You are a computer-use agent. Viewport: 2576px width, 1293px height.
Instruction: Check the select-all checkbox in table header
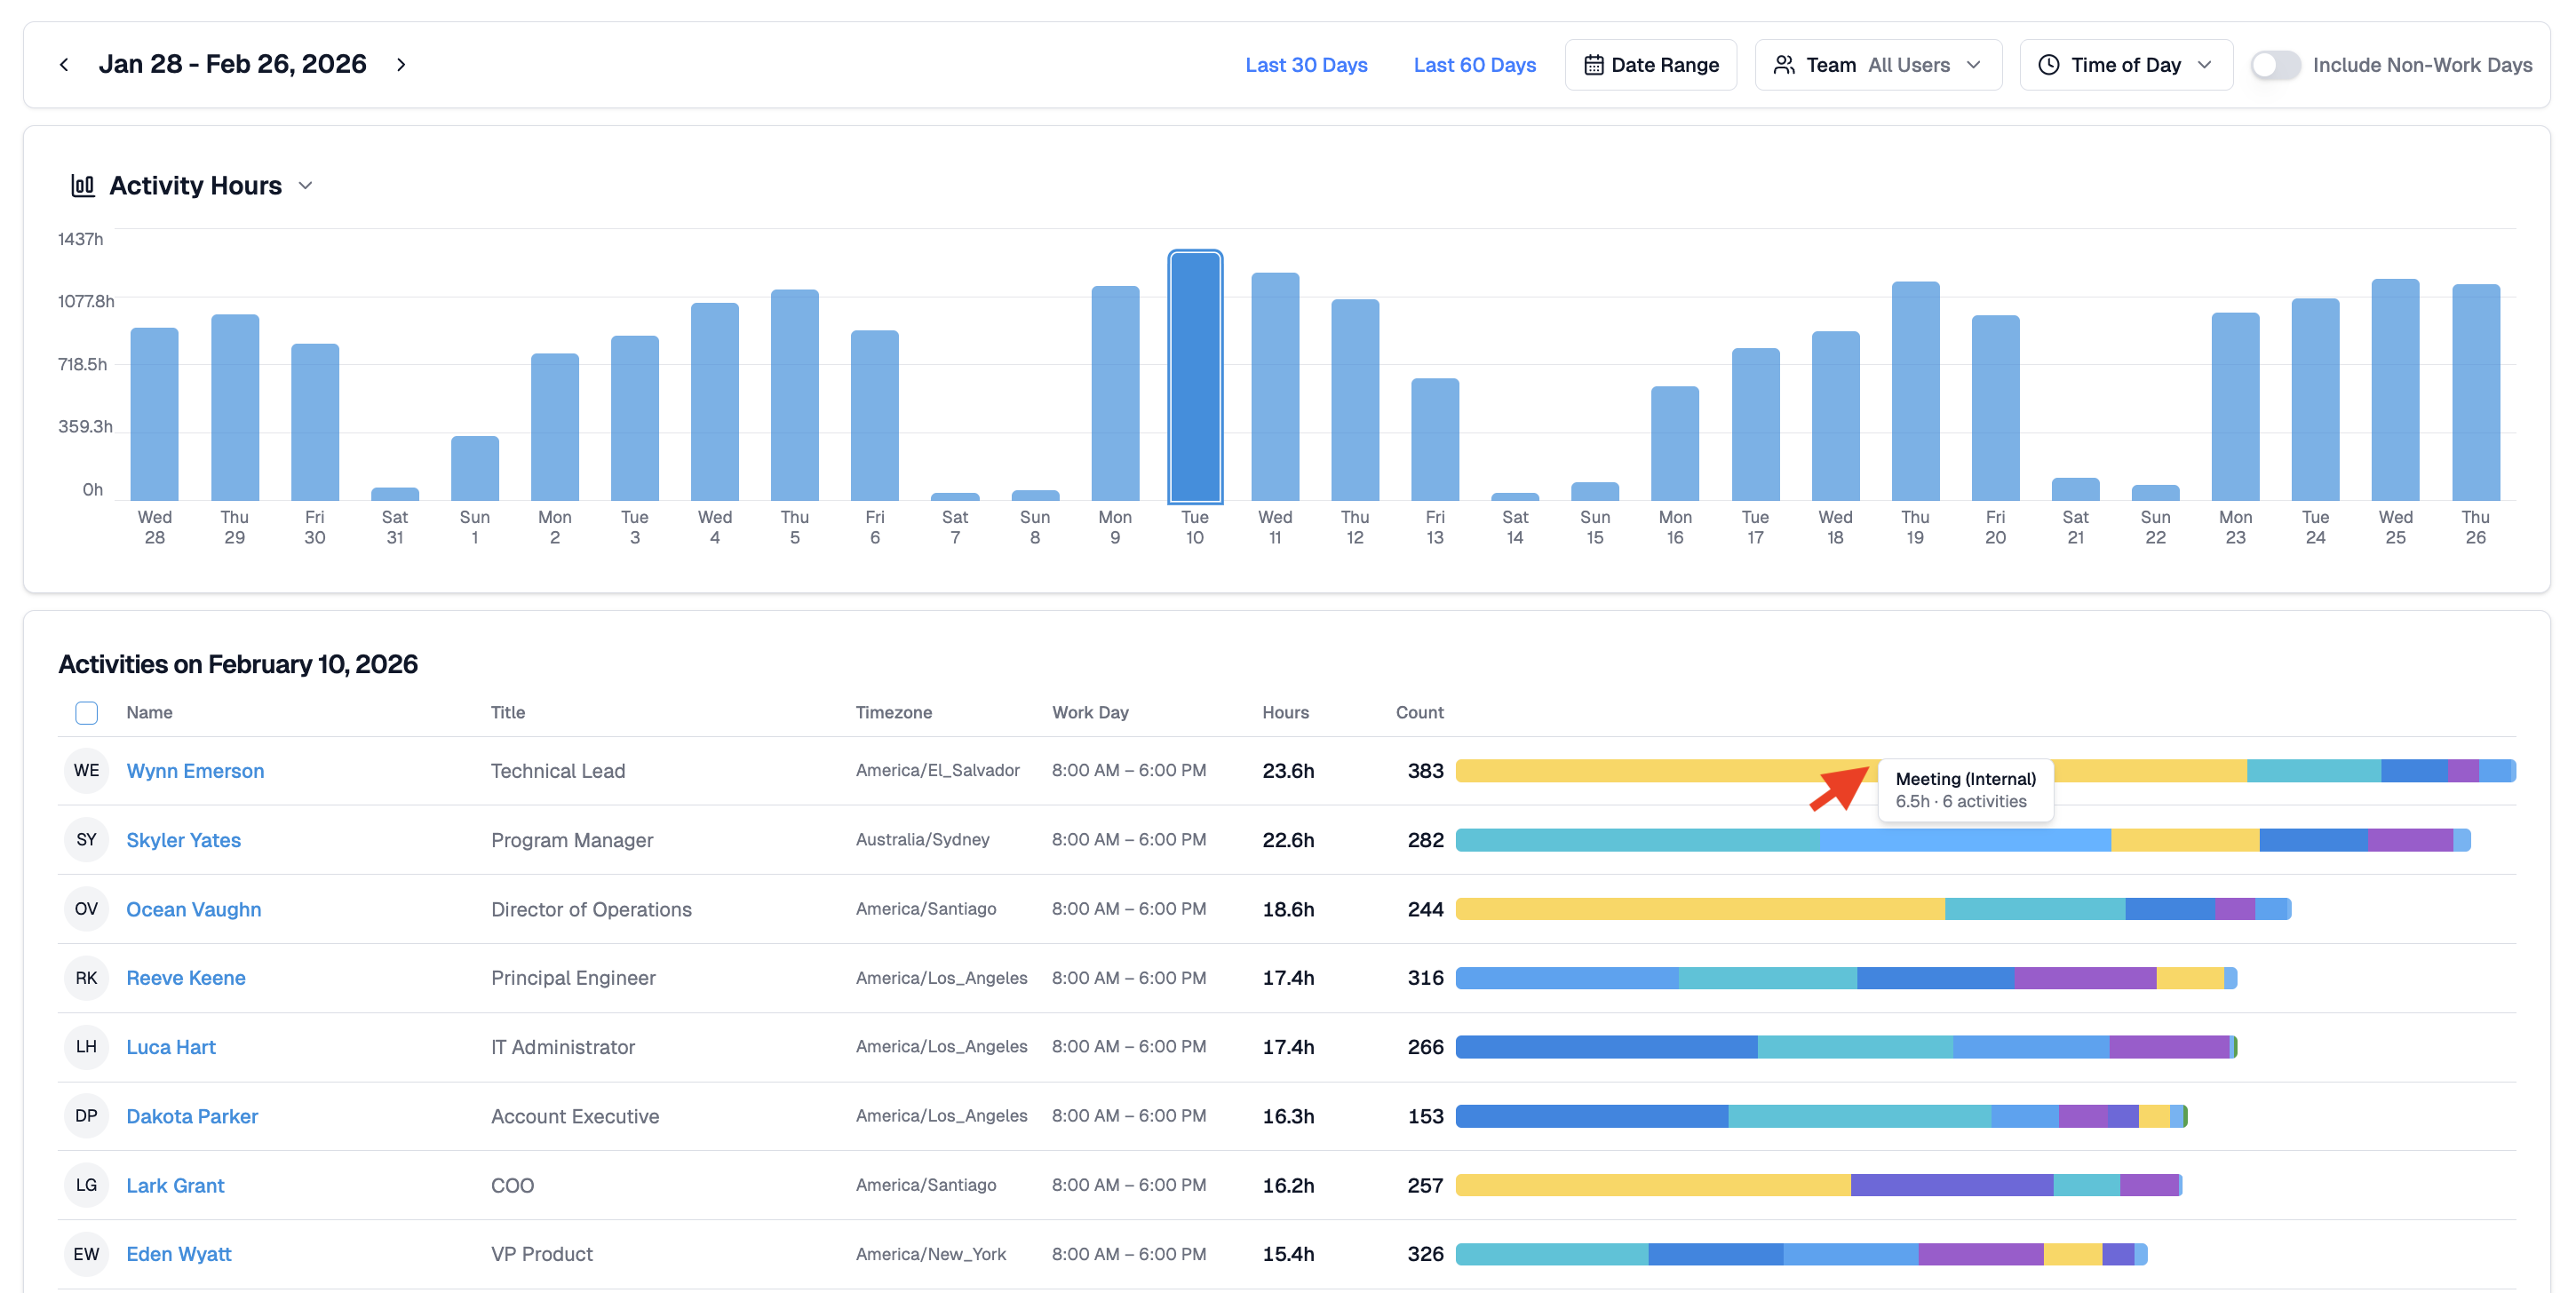click(87, 712)
